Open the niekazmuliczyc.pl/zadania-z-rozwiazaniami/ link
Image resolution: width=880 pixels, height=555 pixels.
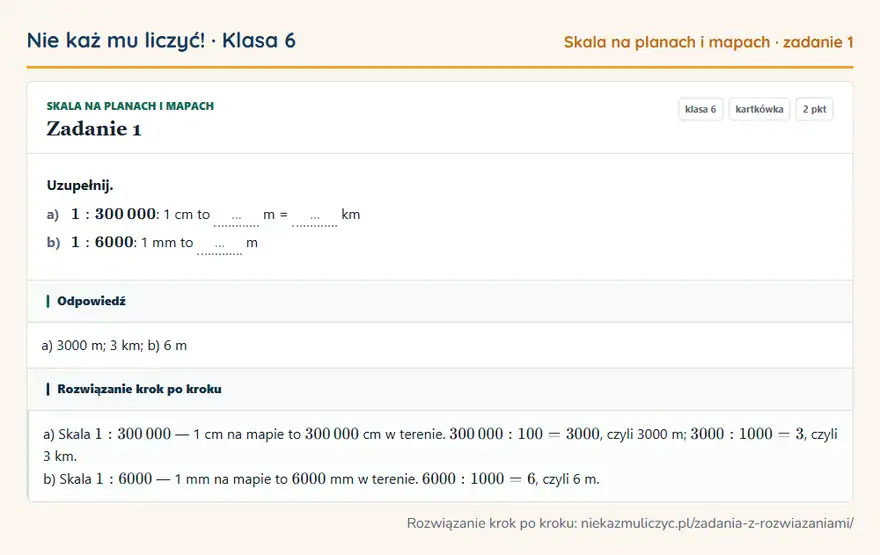(717, 523)
